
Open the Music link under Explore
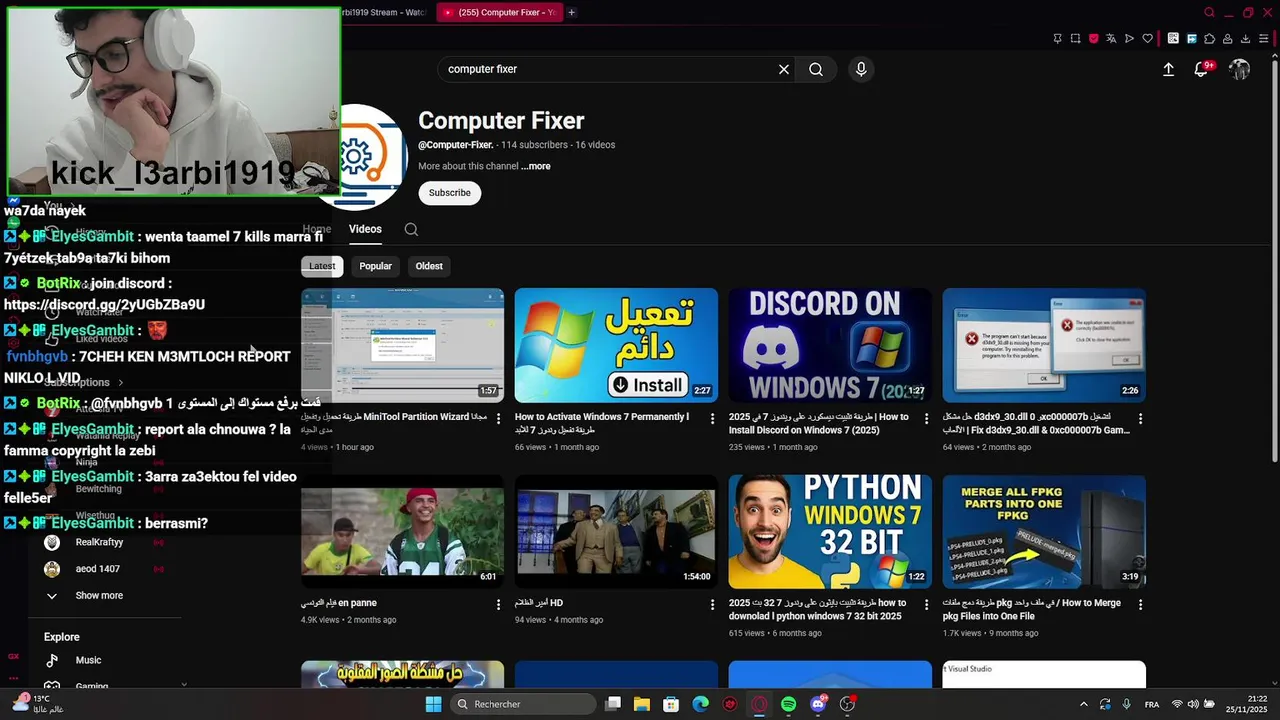88,660
